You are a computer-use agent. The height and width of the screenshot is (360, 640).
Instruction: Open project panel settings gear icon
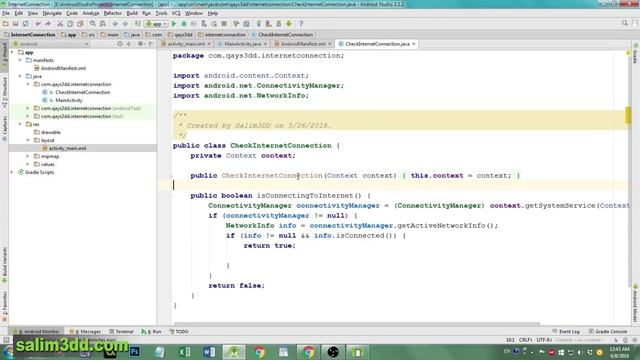pyautogui.click(x=140, y=44)
